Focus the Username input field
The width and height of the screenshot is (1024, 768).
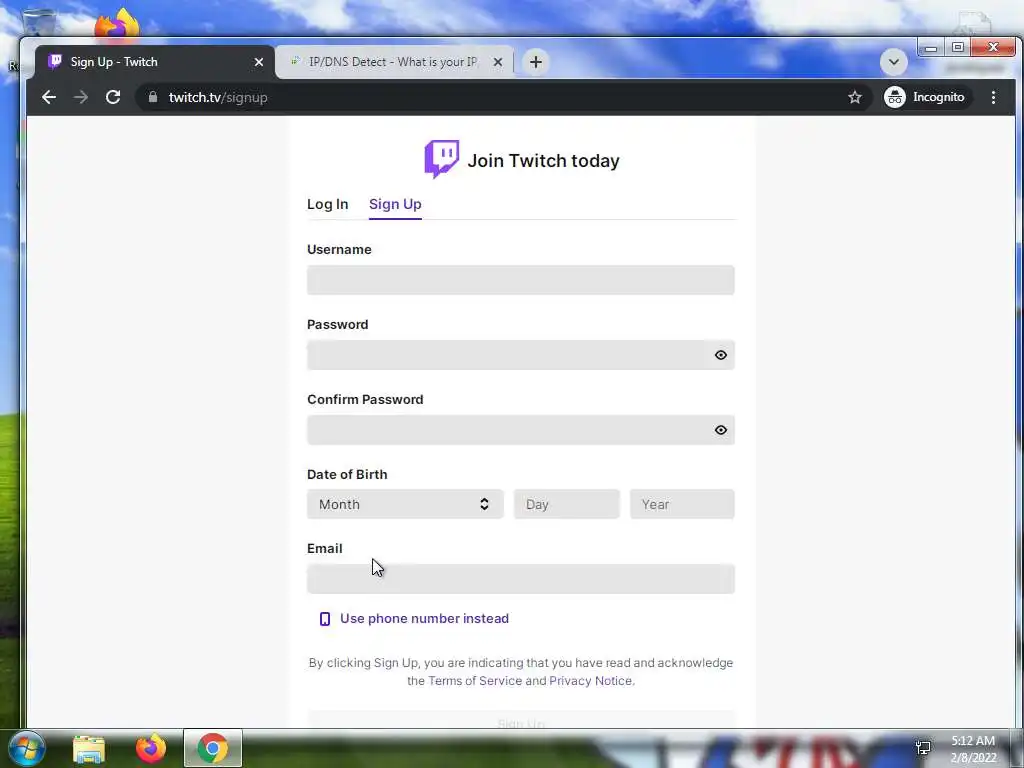[x=520, y=280]
